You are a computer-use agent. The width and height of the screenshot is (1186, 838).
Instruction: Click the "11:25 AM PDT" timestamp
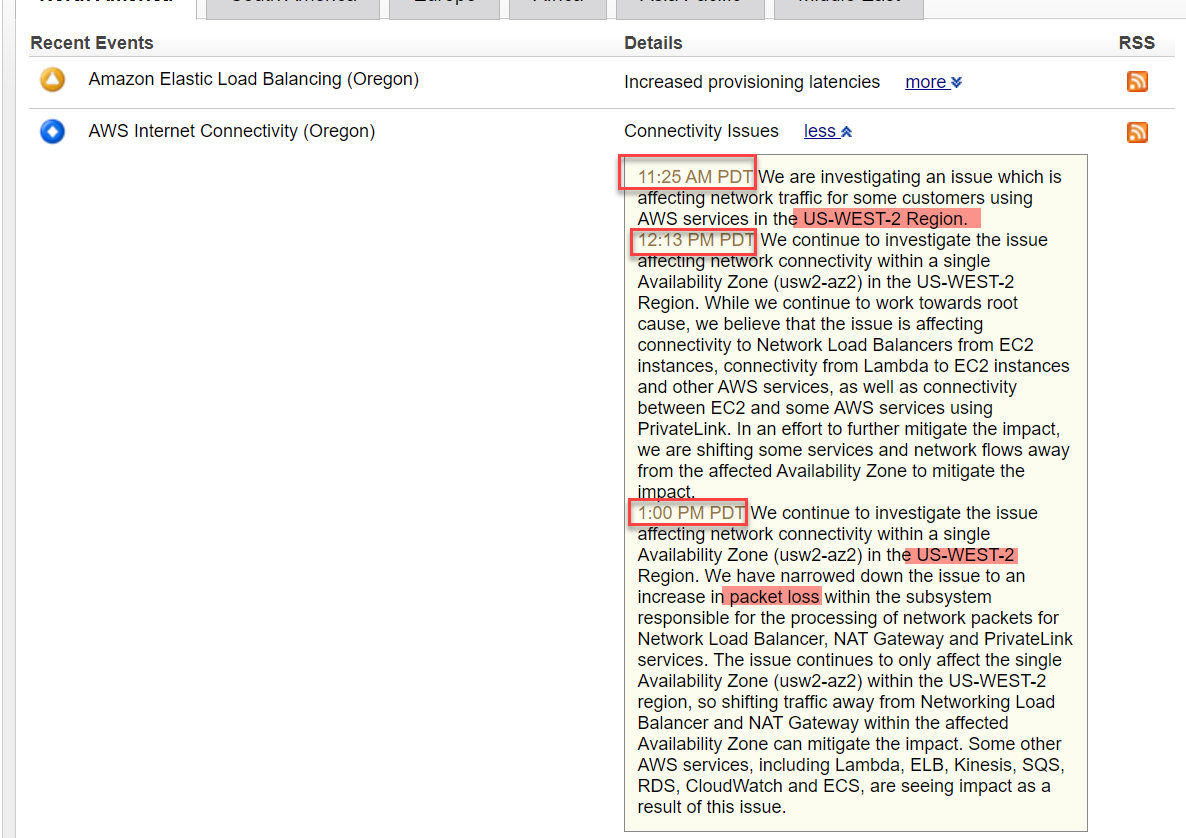pyautogui.click(x=695, y=177)
